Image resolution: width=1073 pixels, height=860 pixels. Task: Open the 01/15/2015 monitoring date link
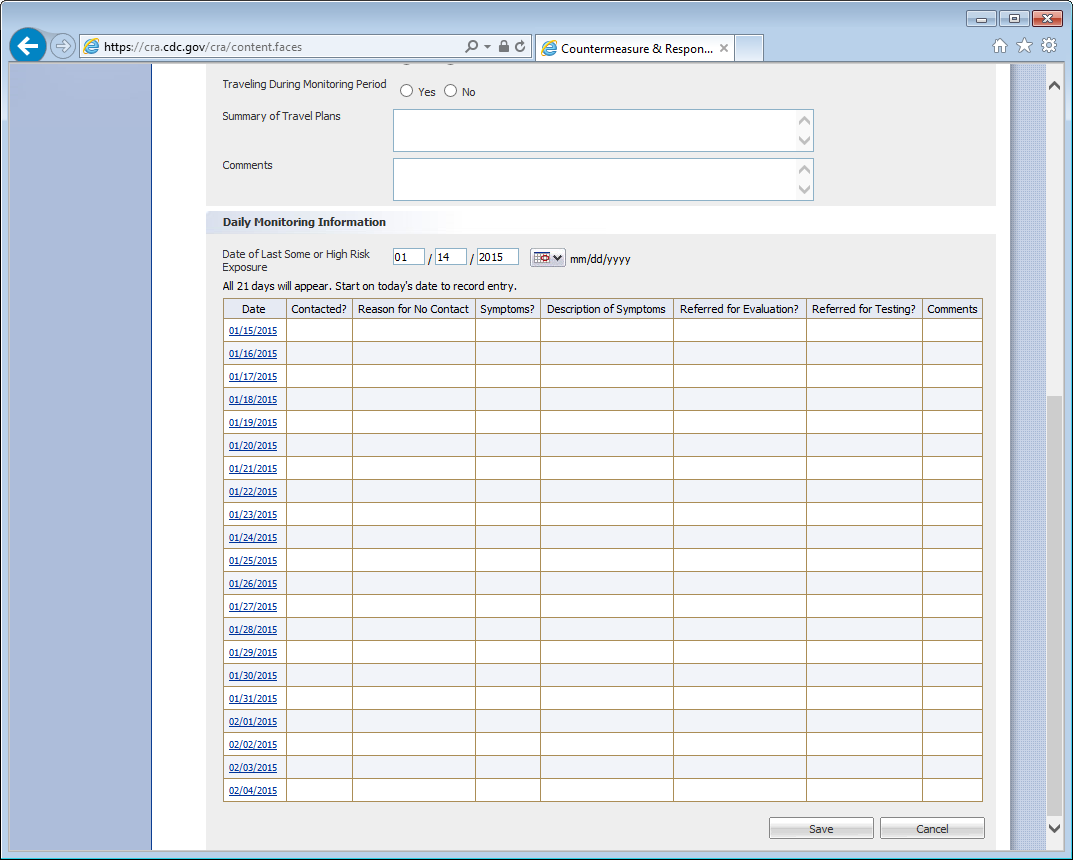[x=253, y=331]
